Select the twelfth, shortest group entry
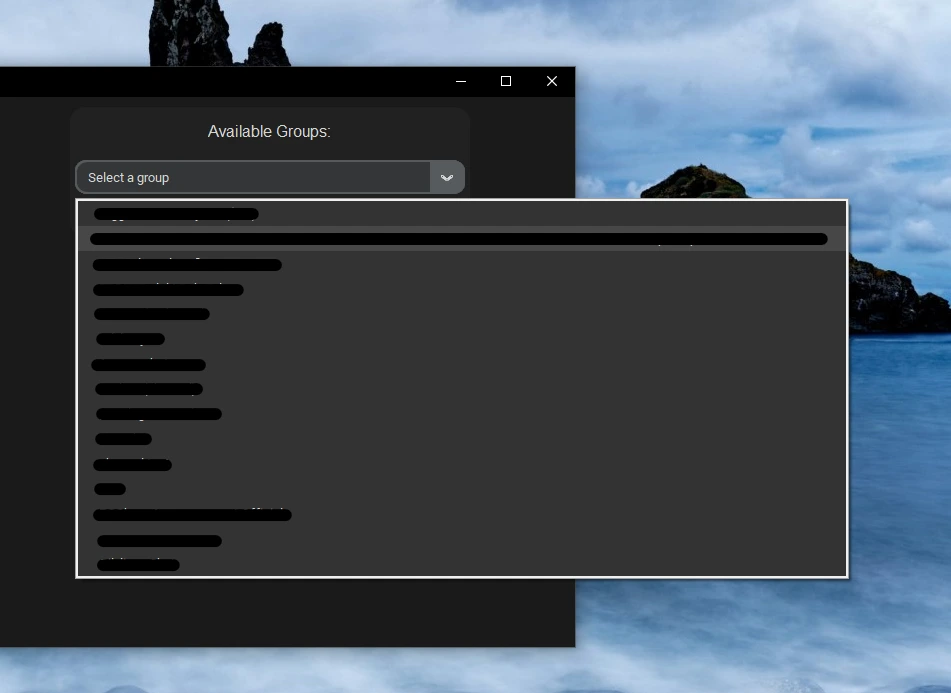 (x=110, y=489)
